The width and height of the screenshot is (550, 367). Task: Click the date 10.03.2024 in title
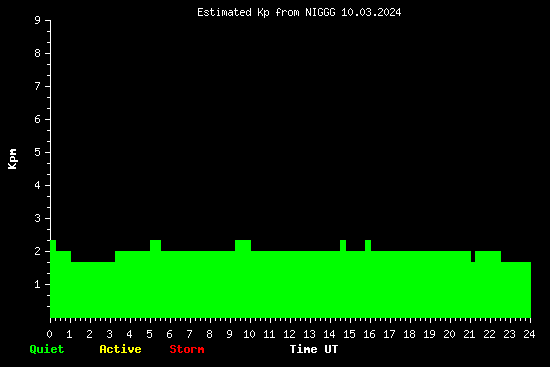[371, 12]
